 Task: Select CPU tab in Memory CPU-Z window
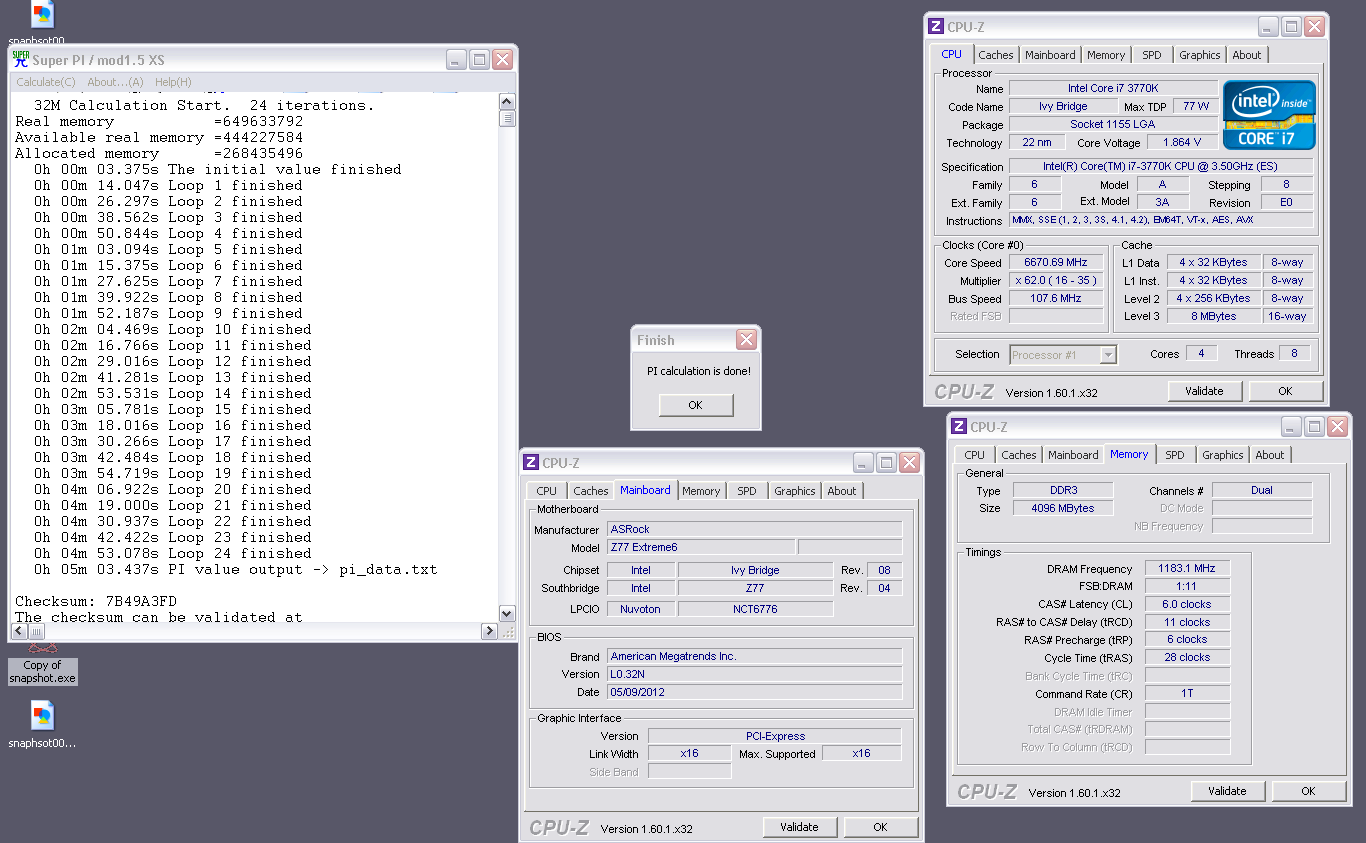click(975, 455)
